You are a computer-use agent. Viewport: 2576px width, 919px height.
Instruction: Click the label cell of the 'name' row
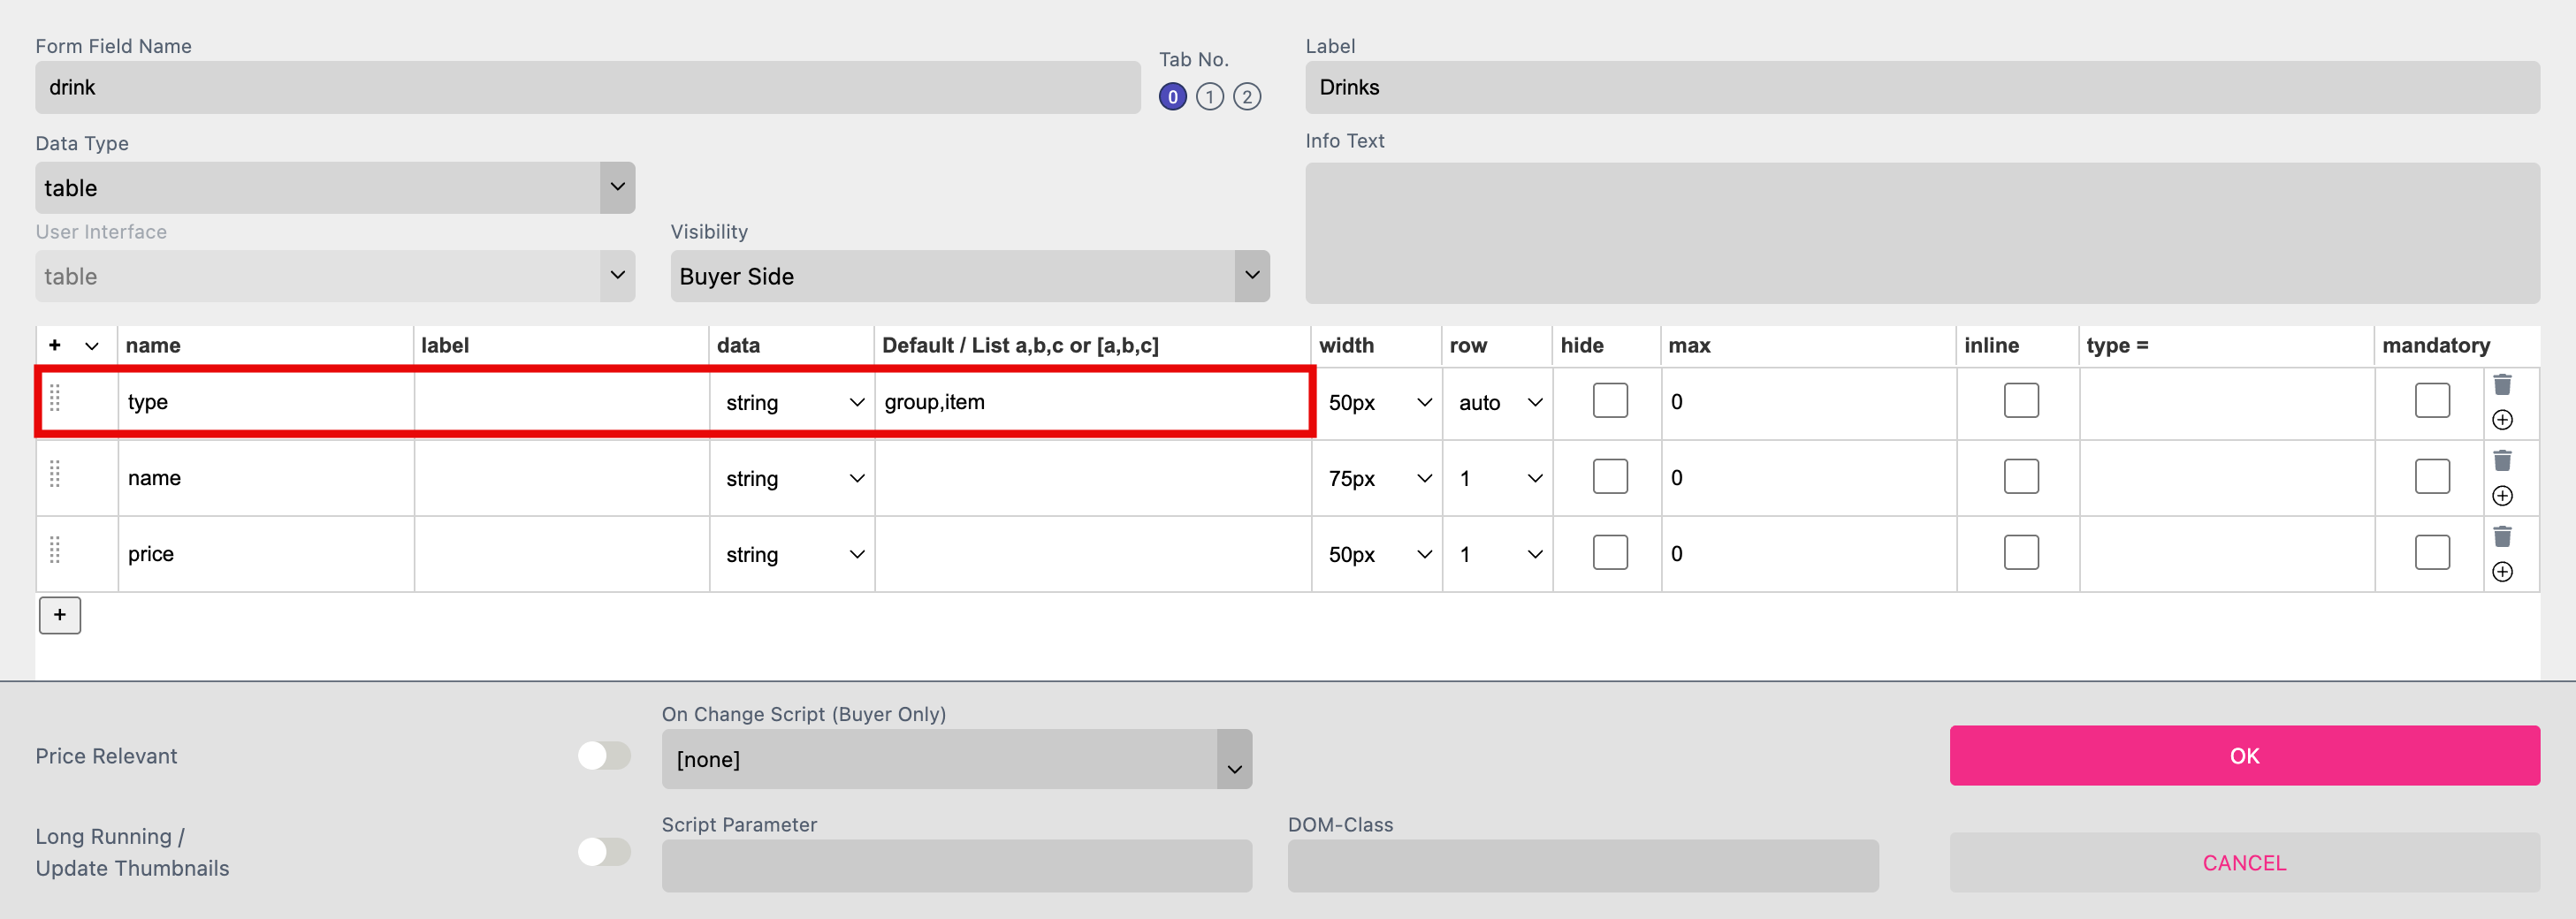[562, 478]
